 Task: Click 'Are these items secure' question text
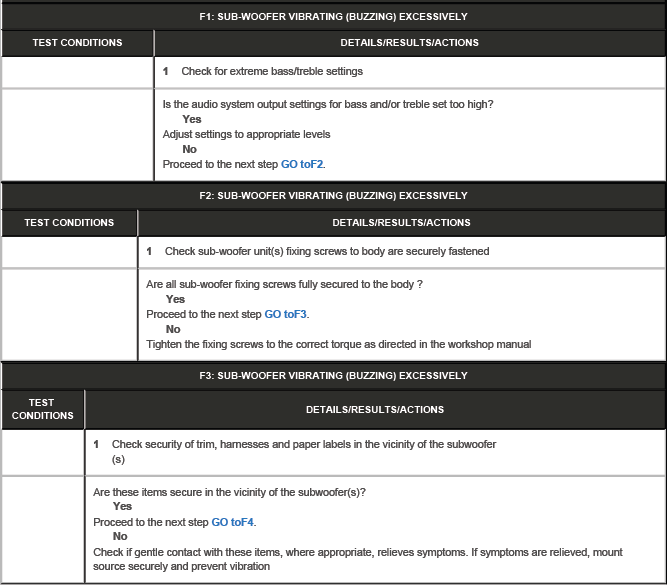tap(229, 492)
